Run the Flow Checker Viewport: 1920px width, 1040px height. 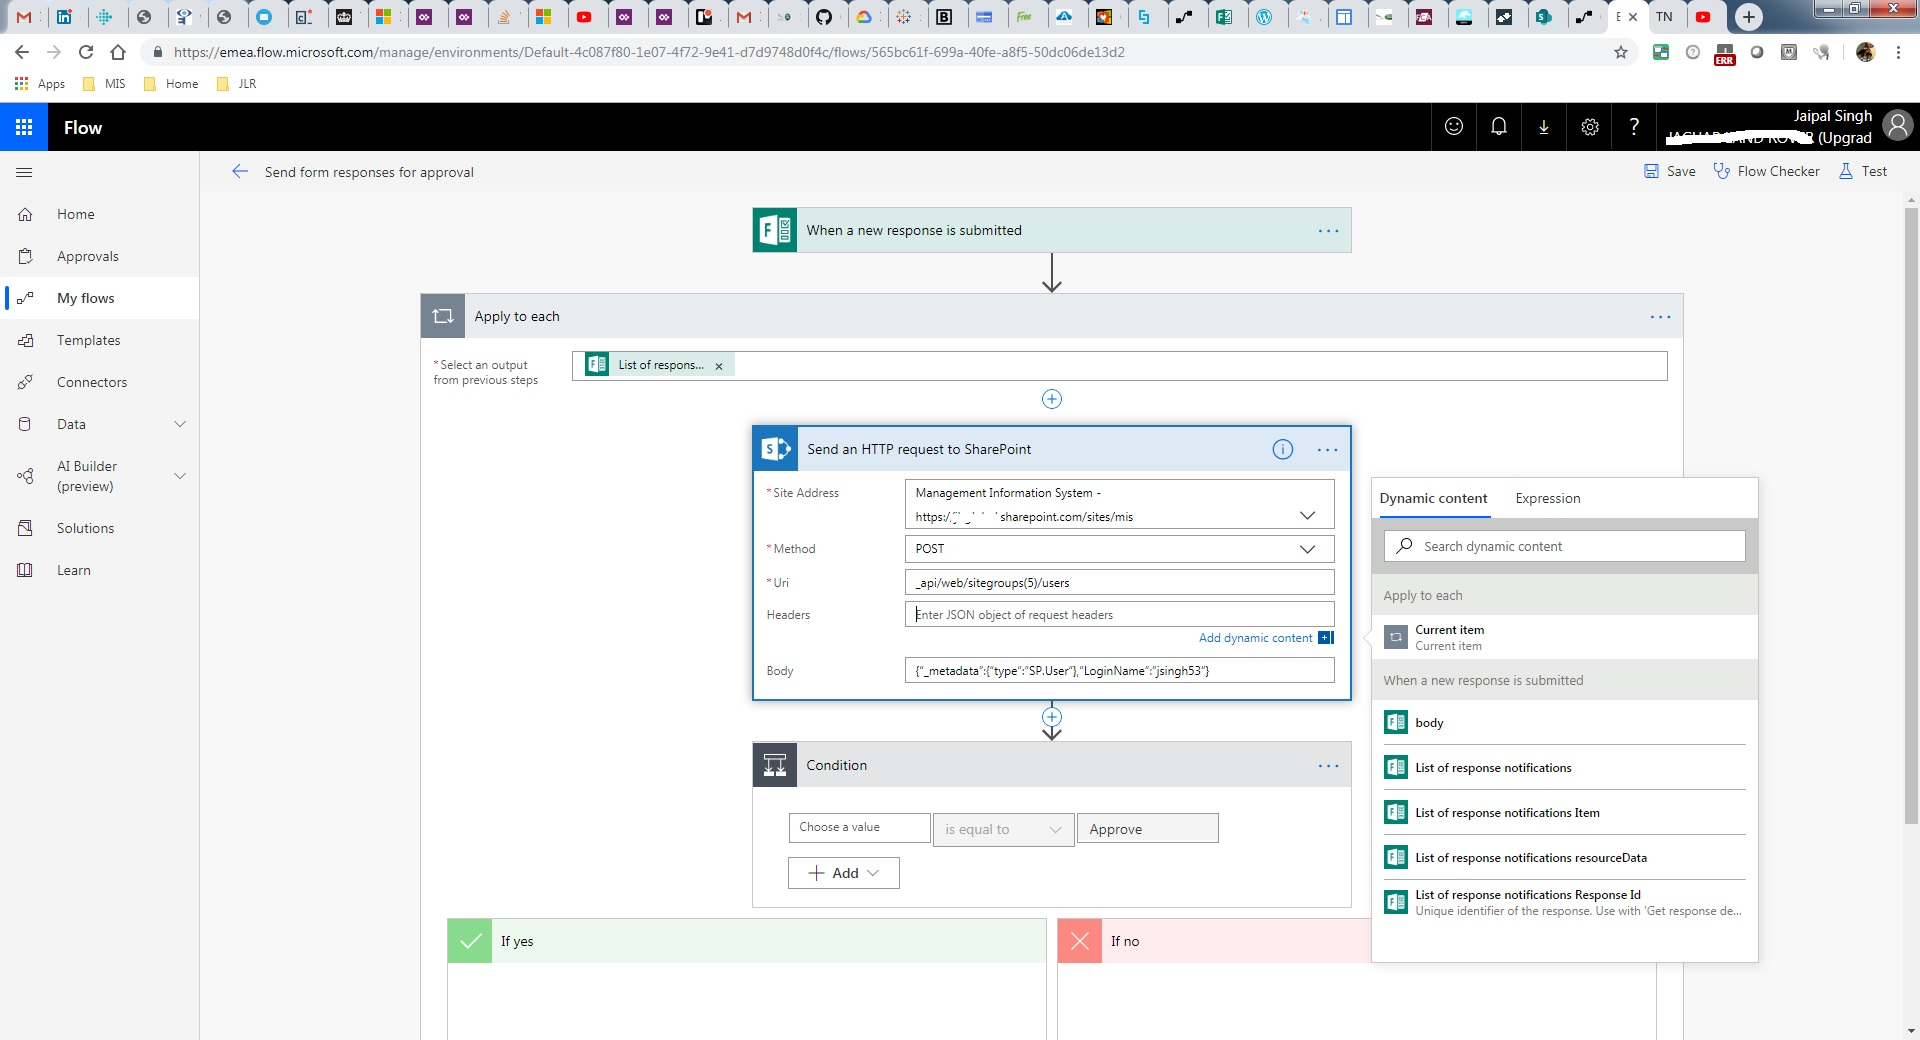click(x=1766, y=171)
